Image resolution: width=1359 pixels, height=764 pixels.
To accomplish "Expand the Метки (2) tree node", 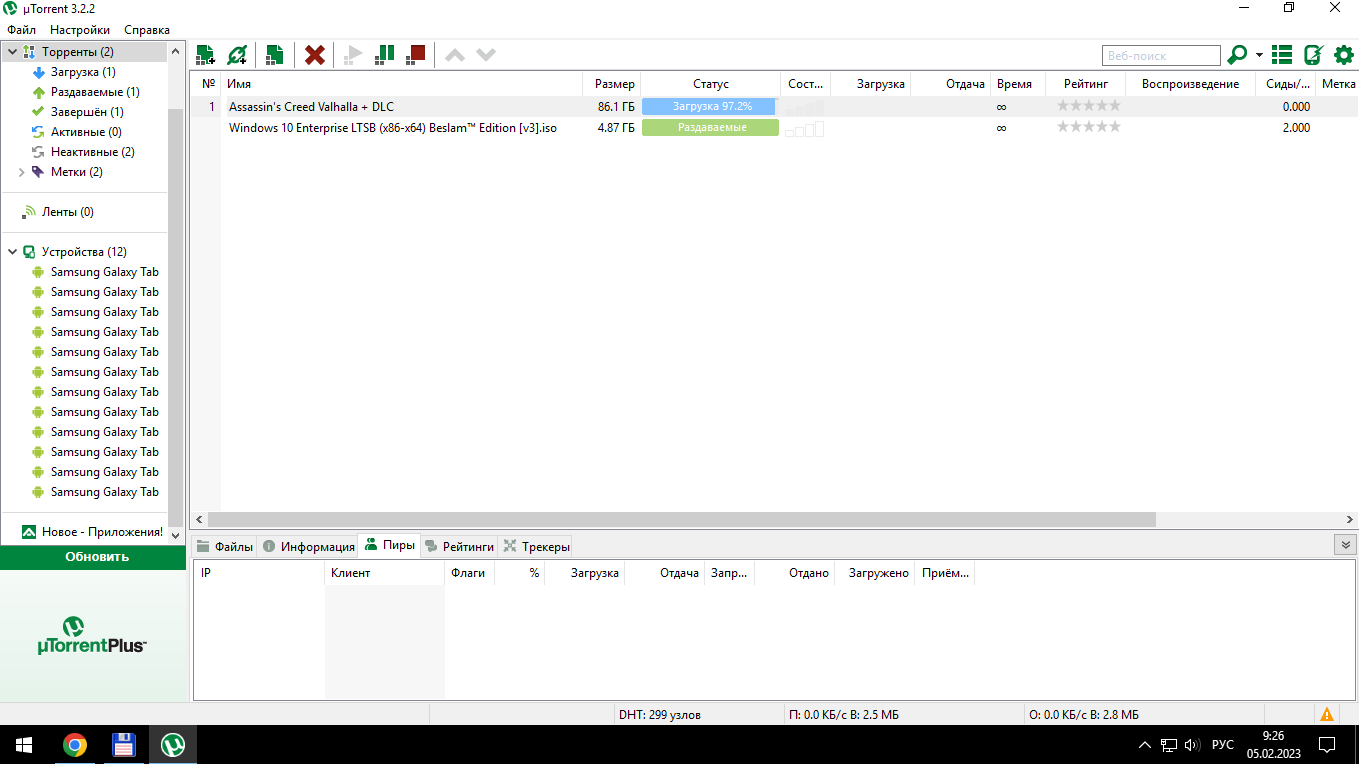I will pyautogui.click(x=22, y=172).
